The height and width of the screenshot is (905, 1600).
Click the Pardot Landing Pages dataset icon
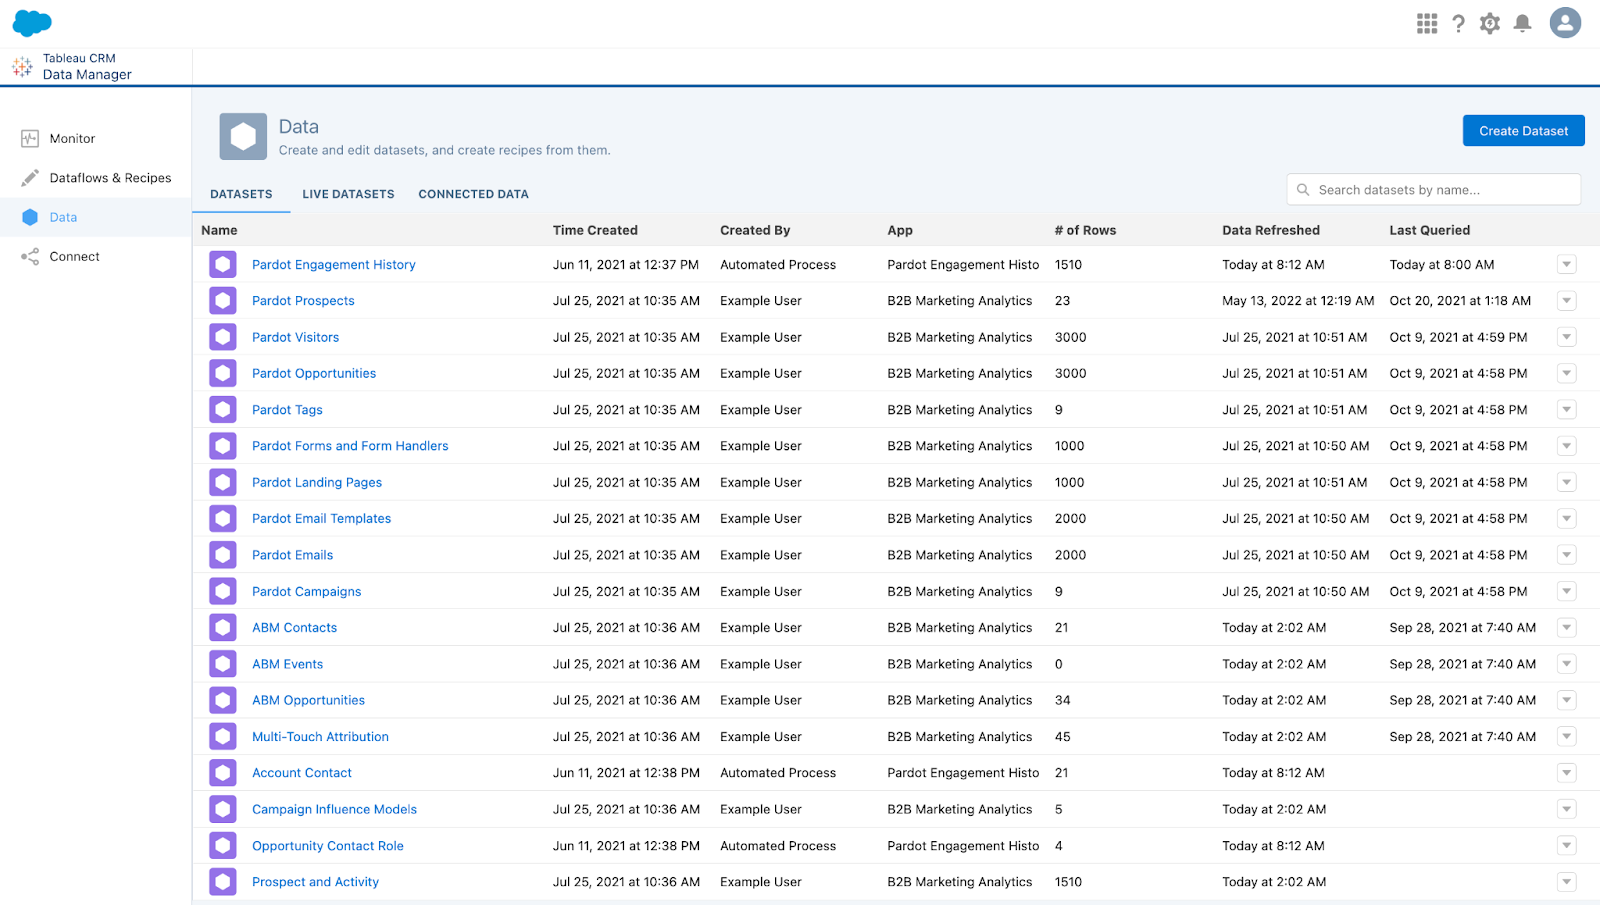223,482
